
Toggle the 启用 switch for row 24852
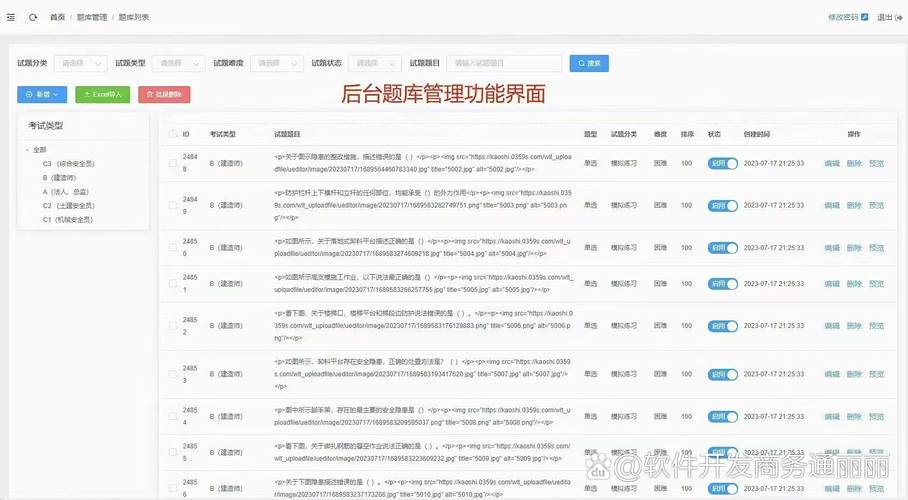[x=722, y=326]
